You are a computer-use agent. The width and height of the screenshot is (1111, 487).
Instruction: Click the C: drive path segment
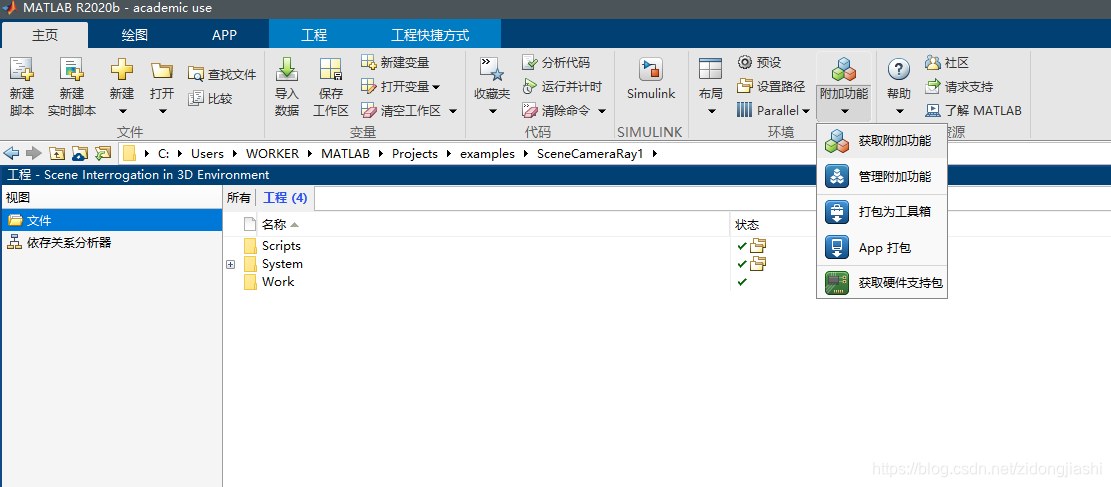(163, 154)
